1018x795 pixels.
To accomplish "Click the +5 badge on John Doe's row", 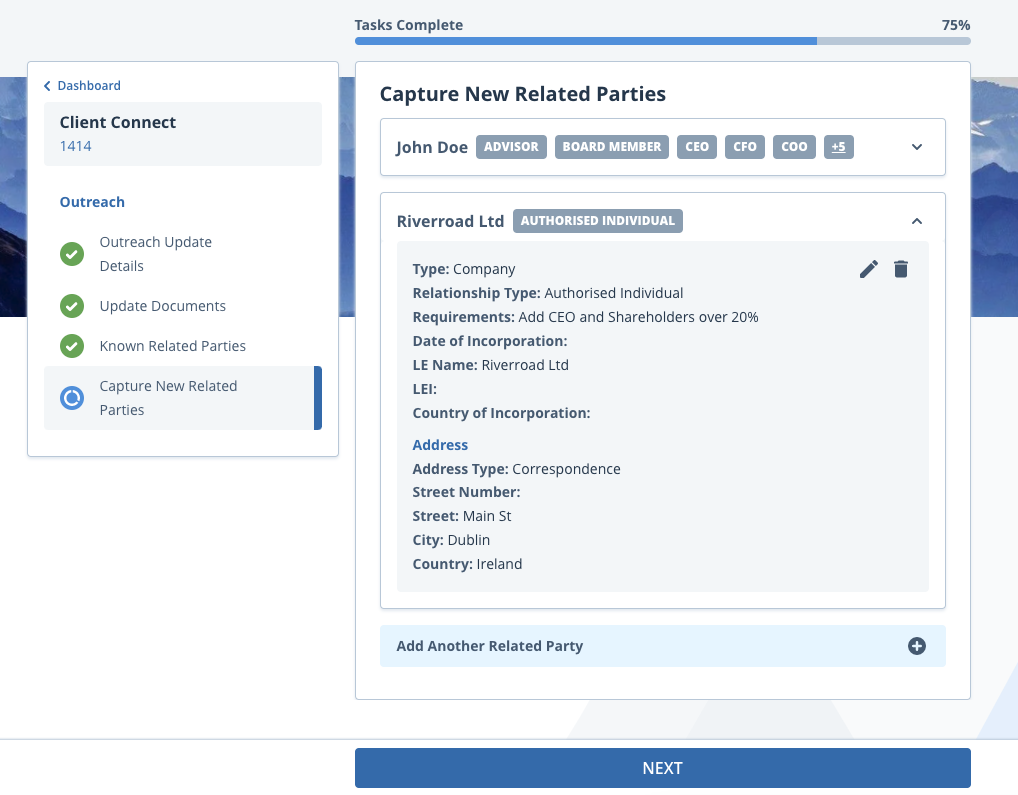I will [x=838, y=146].
